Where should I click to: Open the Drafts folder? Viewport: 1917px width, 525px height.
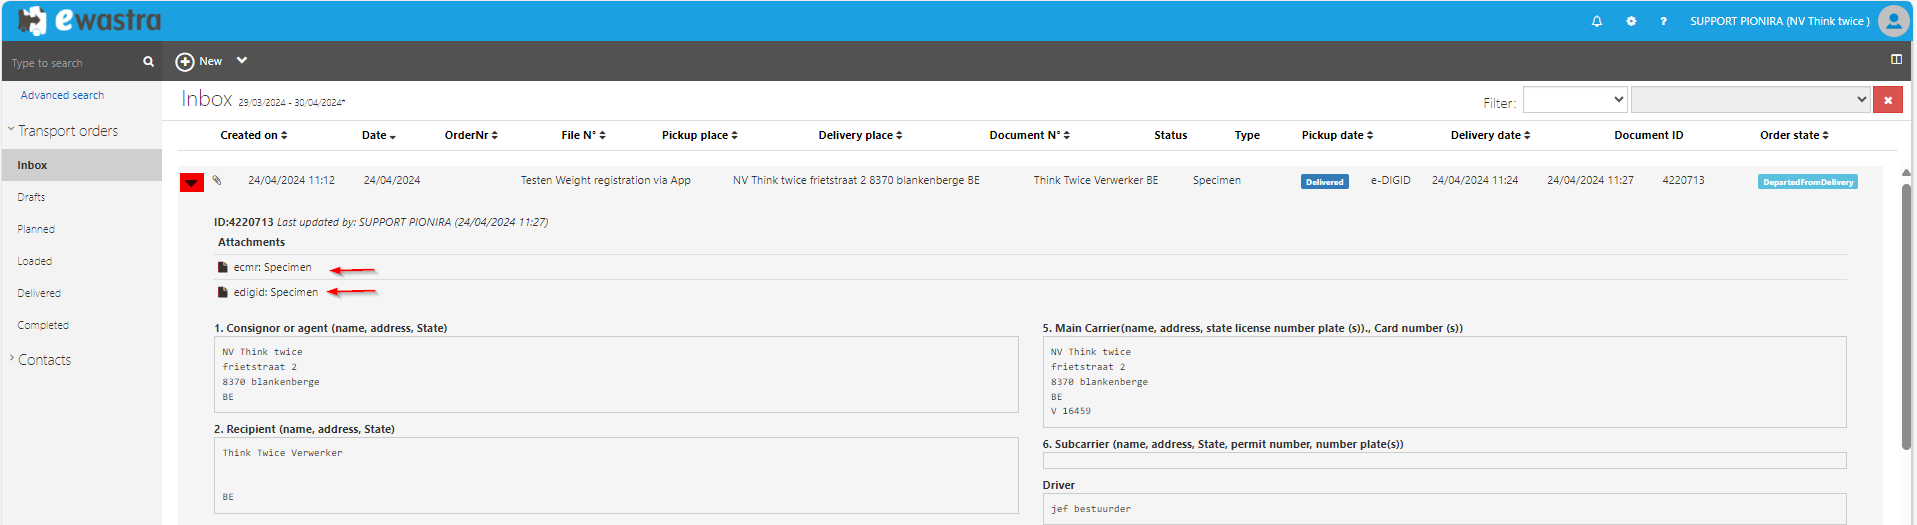coord(31,197)
